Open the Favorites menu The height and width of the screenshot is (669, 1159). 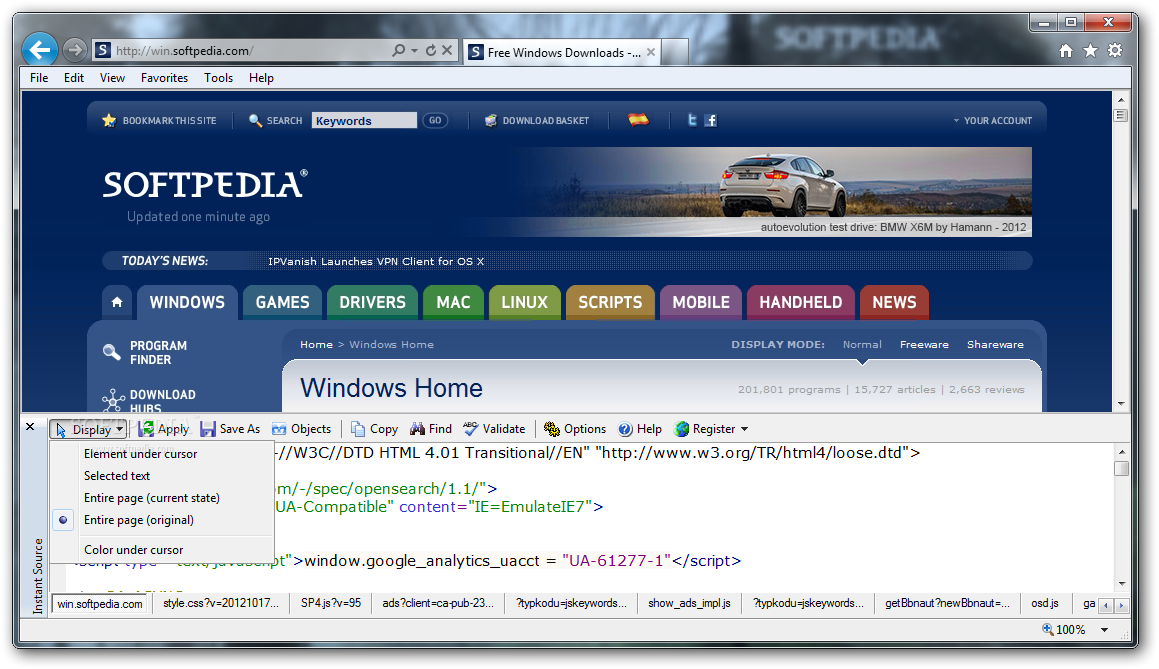point(164,78)
